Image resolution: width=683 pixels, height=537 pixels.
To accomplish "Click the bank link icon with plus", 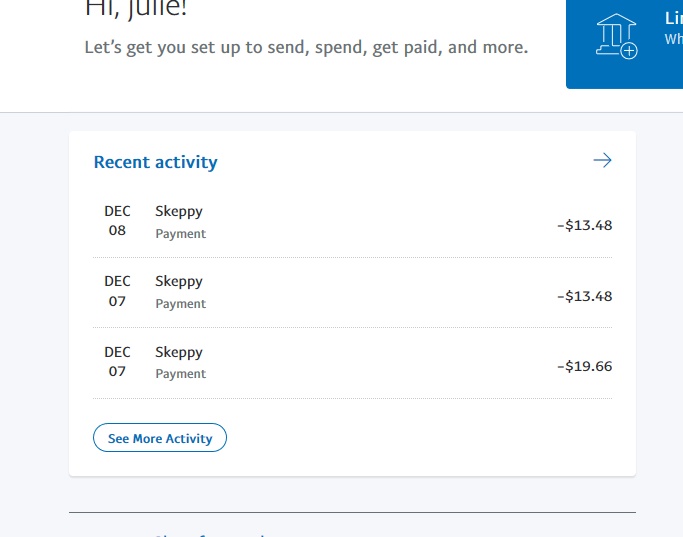I will [616, 36].
